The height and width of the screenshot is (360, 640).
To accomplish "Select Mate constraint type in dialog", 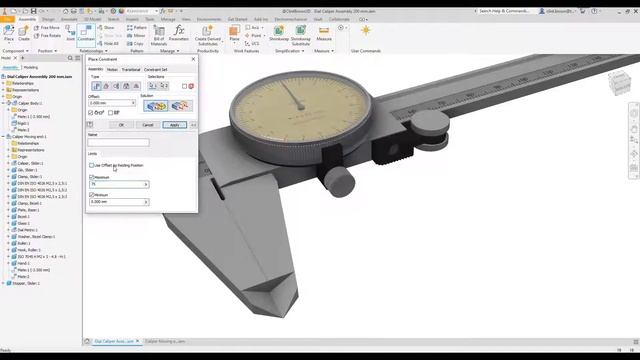I will tap(97, 86).
